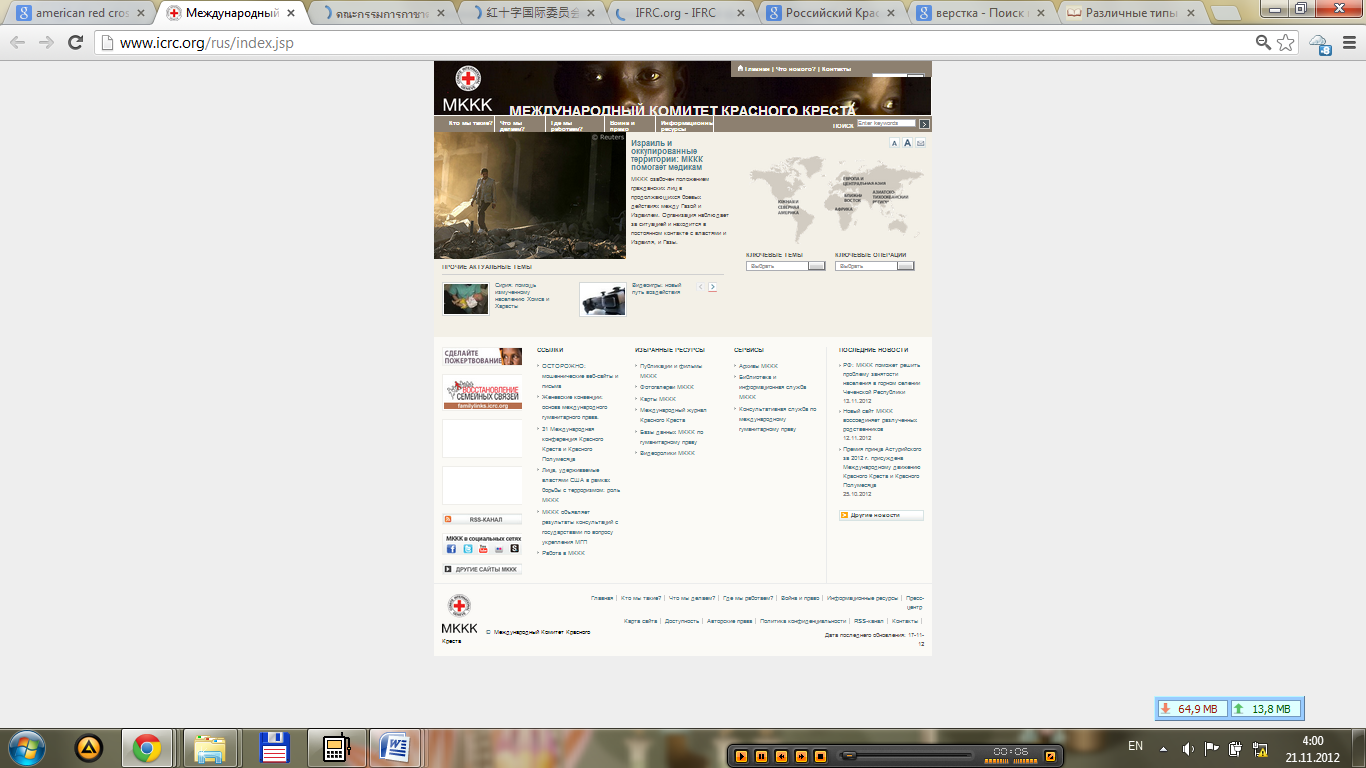The image size is (1366, 768).
Task: Open the Контакты link in top header
Action: [x=836, y=69]
